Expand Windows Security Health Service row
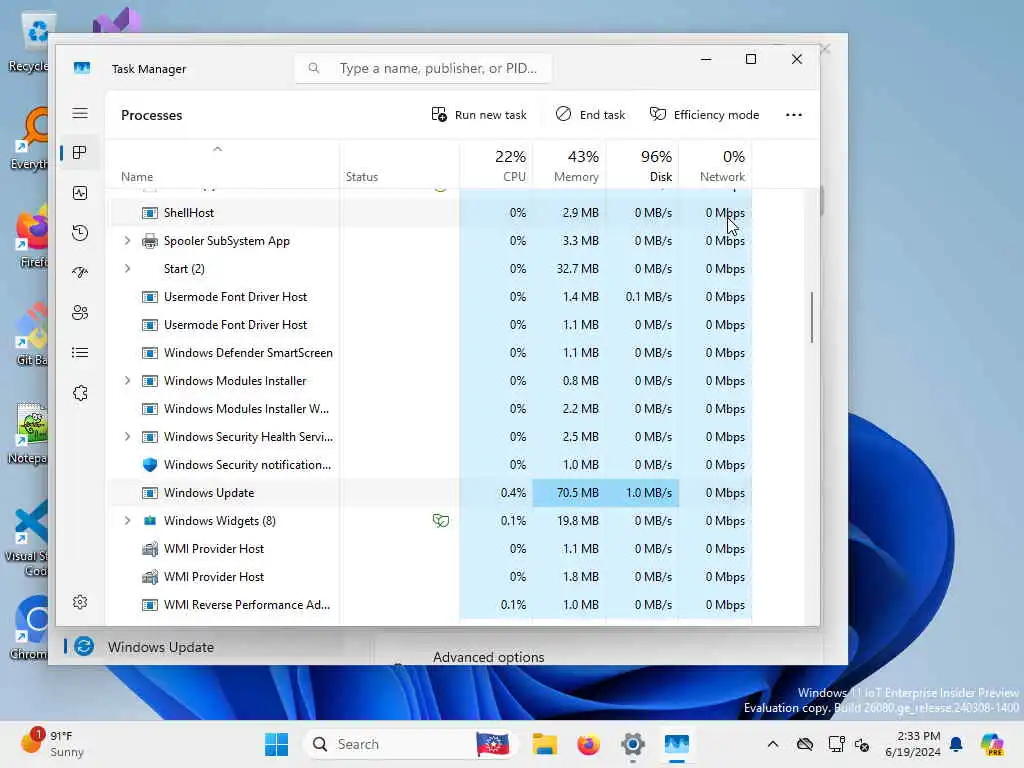This screenshot has width=1024, height=768. [127, 437]
